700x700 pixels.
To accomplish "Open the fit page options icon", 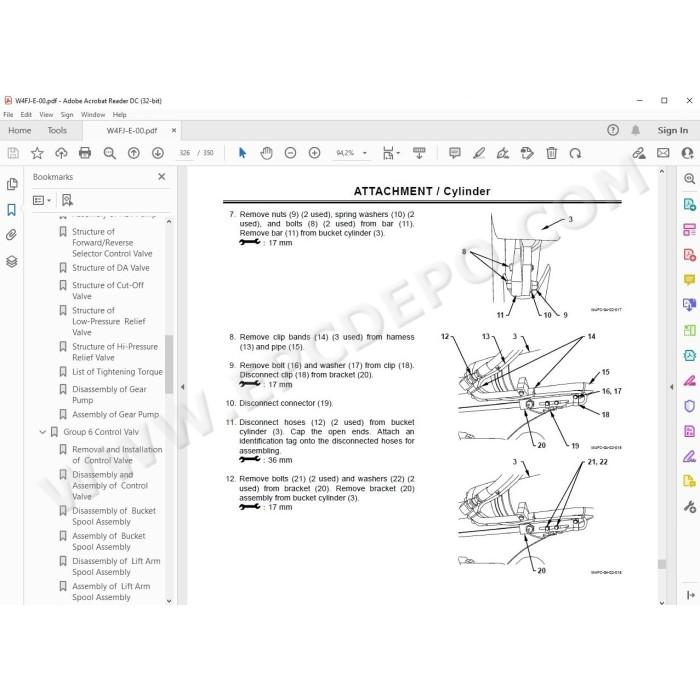I will click(391, 153).
